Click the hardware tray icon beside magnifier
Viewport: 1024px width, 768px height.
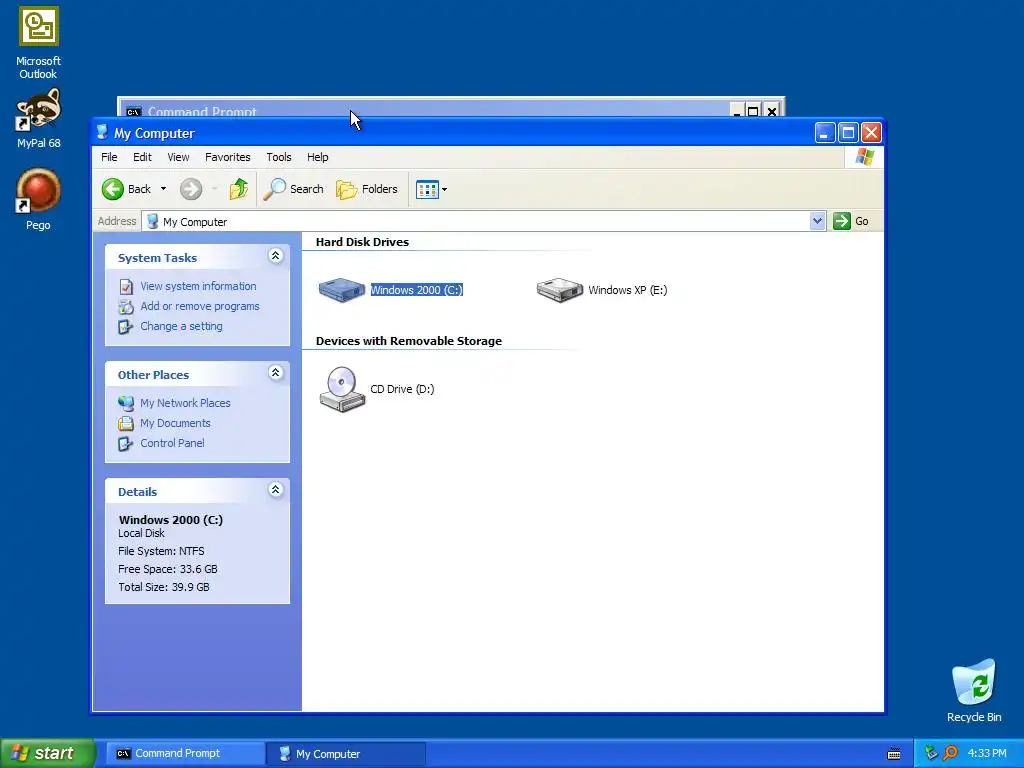coord(931,753)
